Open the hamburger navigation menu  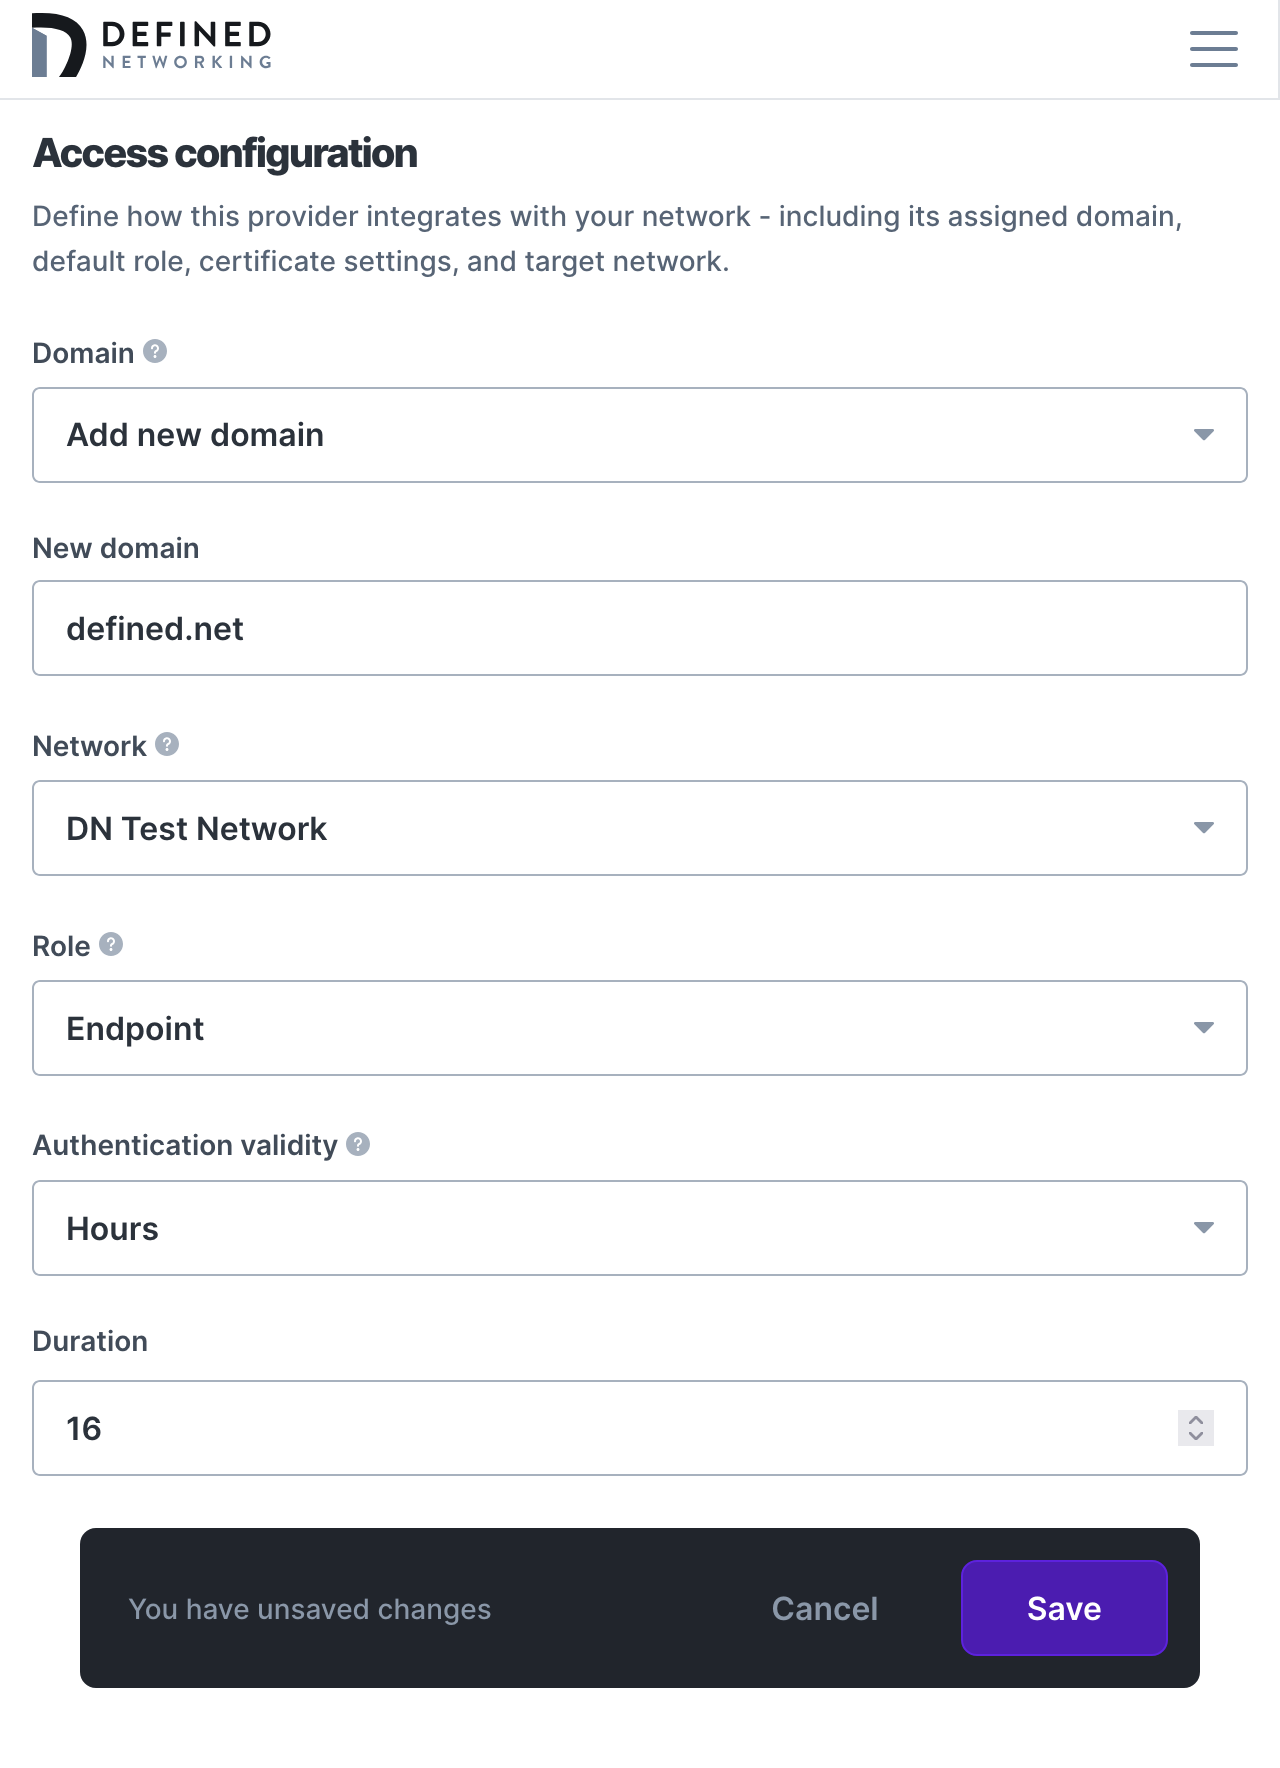1213,49
